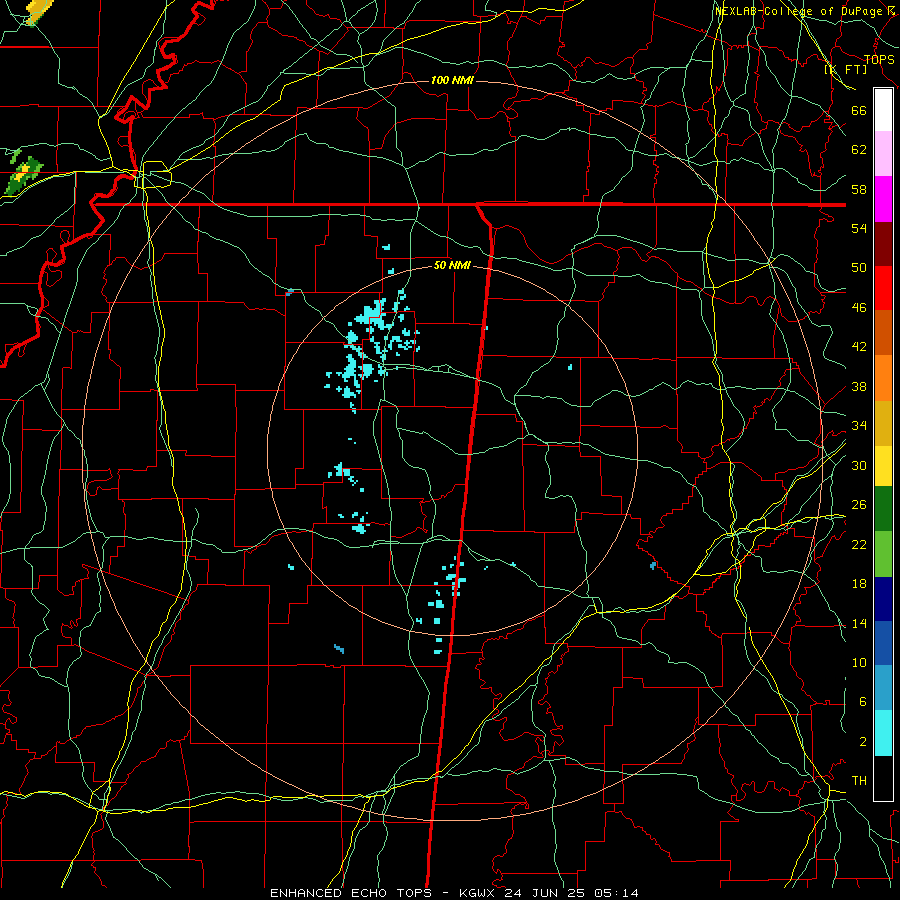Click the legend value '2'

862,742
